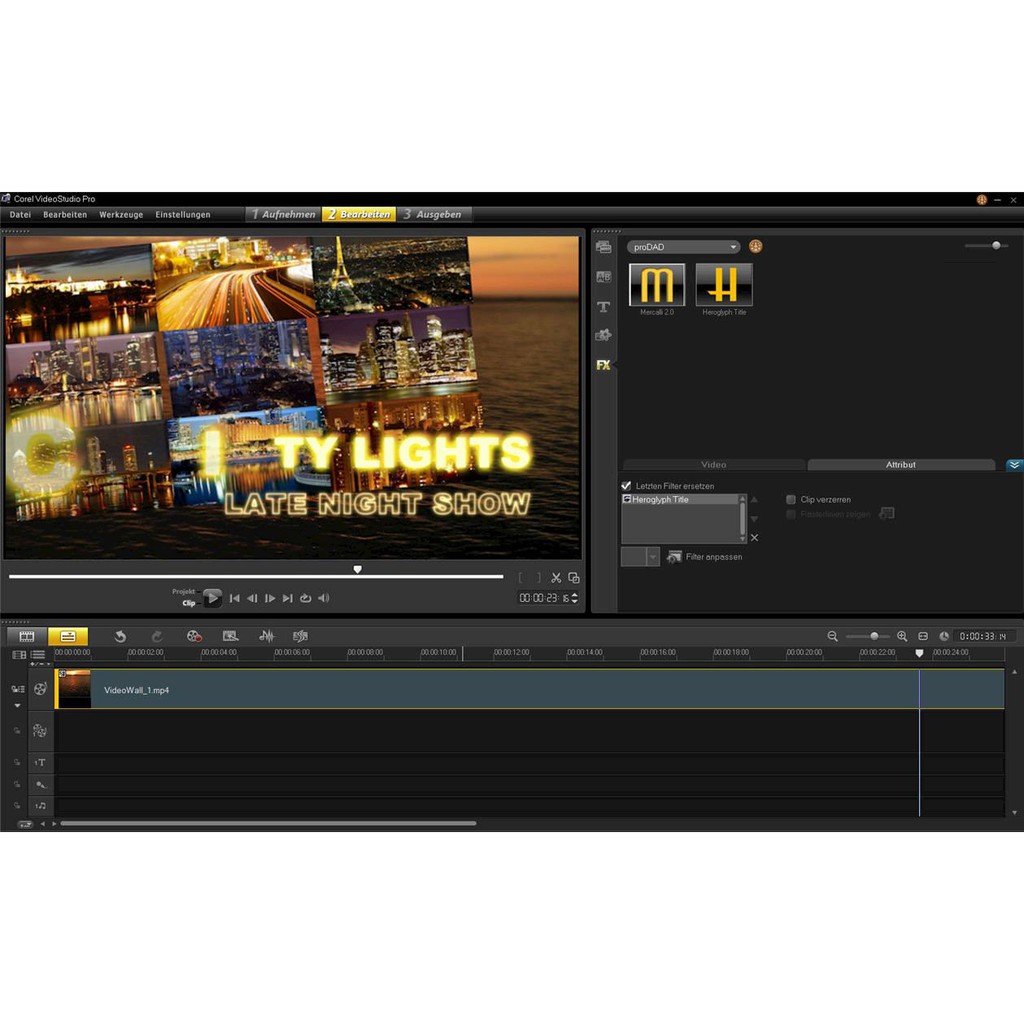Click the overlay track icon

(40, 731)
